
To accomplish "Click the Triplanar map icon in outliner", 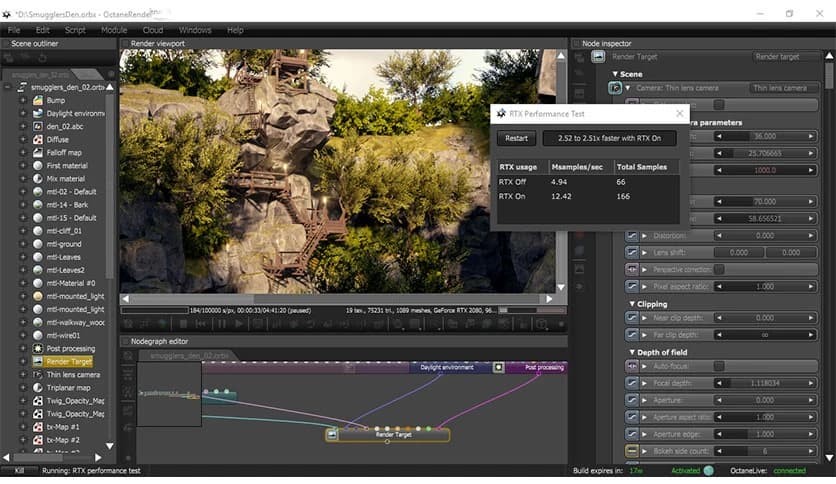I will pos(38,388).
